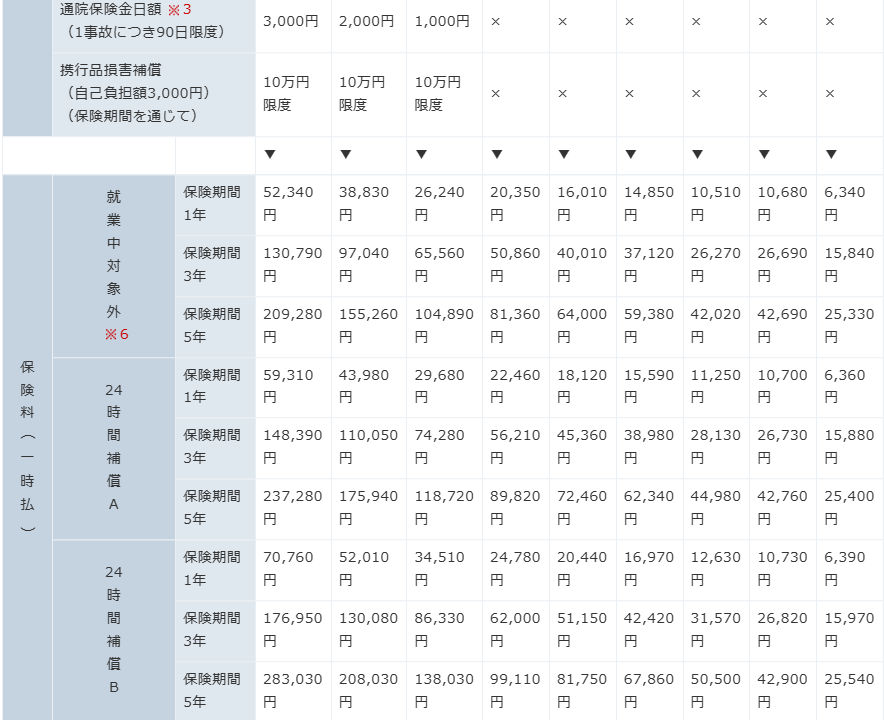Select the 24時間補償B plan header
Screen dimensions: 884x720
pyautogui.click(x=114, y=630)
